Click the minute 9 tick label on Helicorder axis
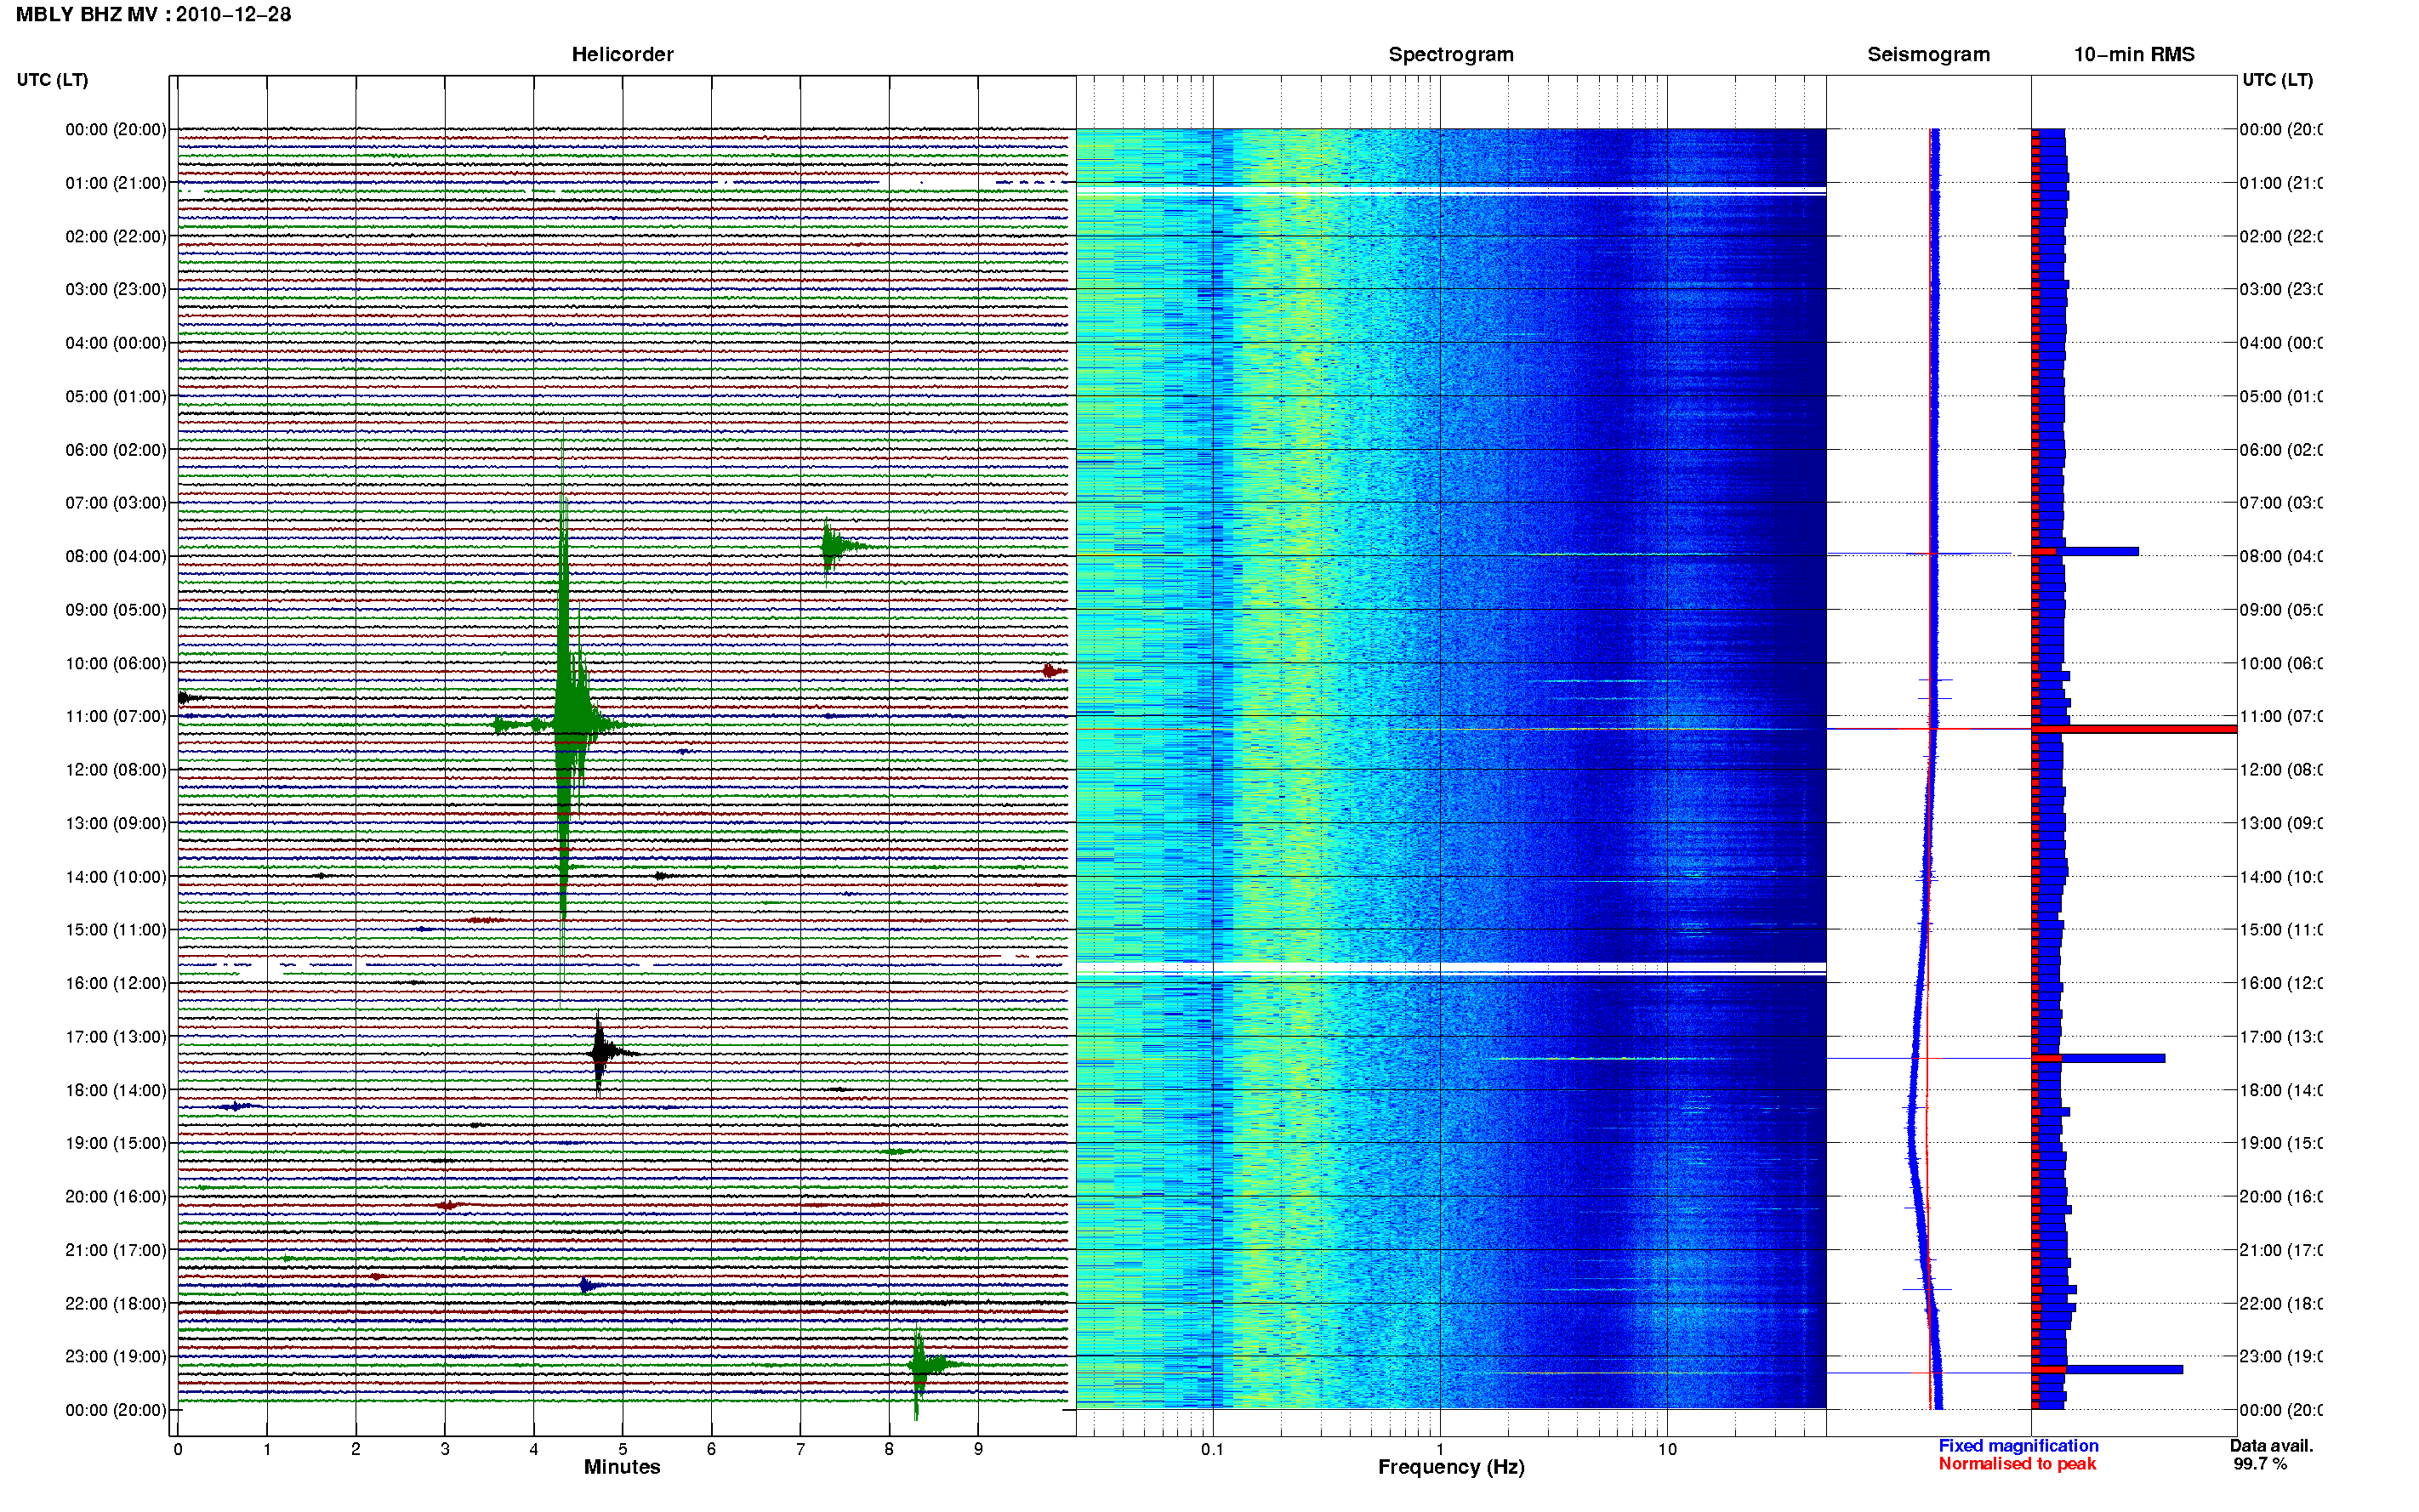 tap(978, 1449)
